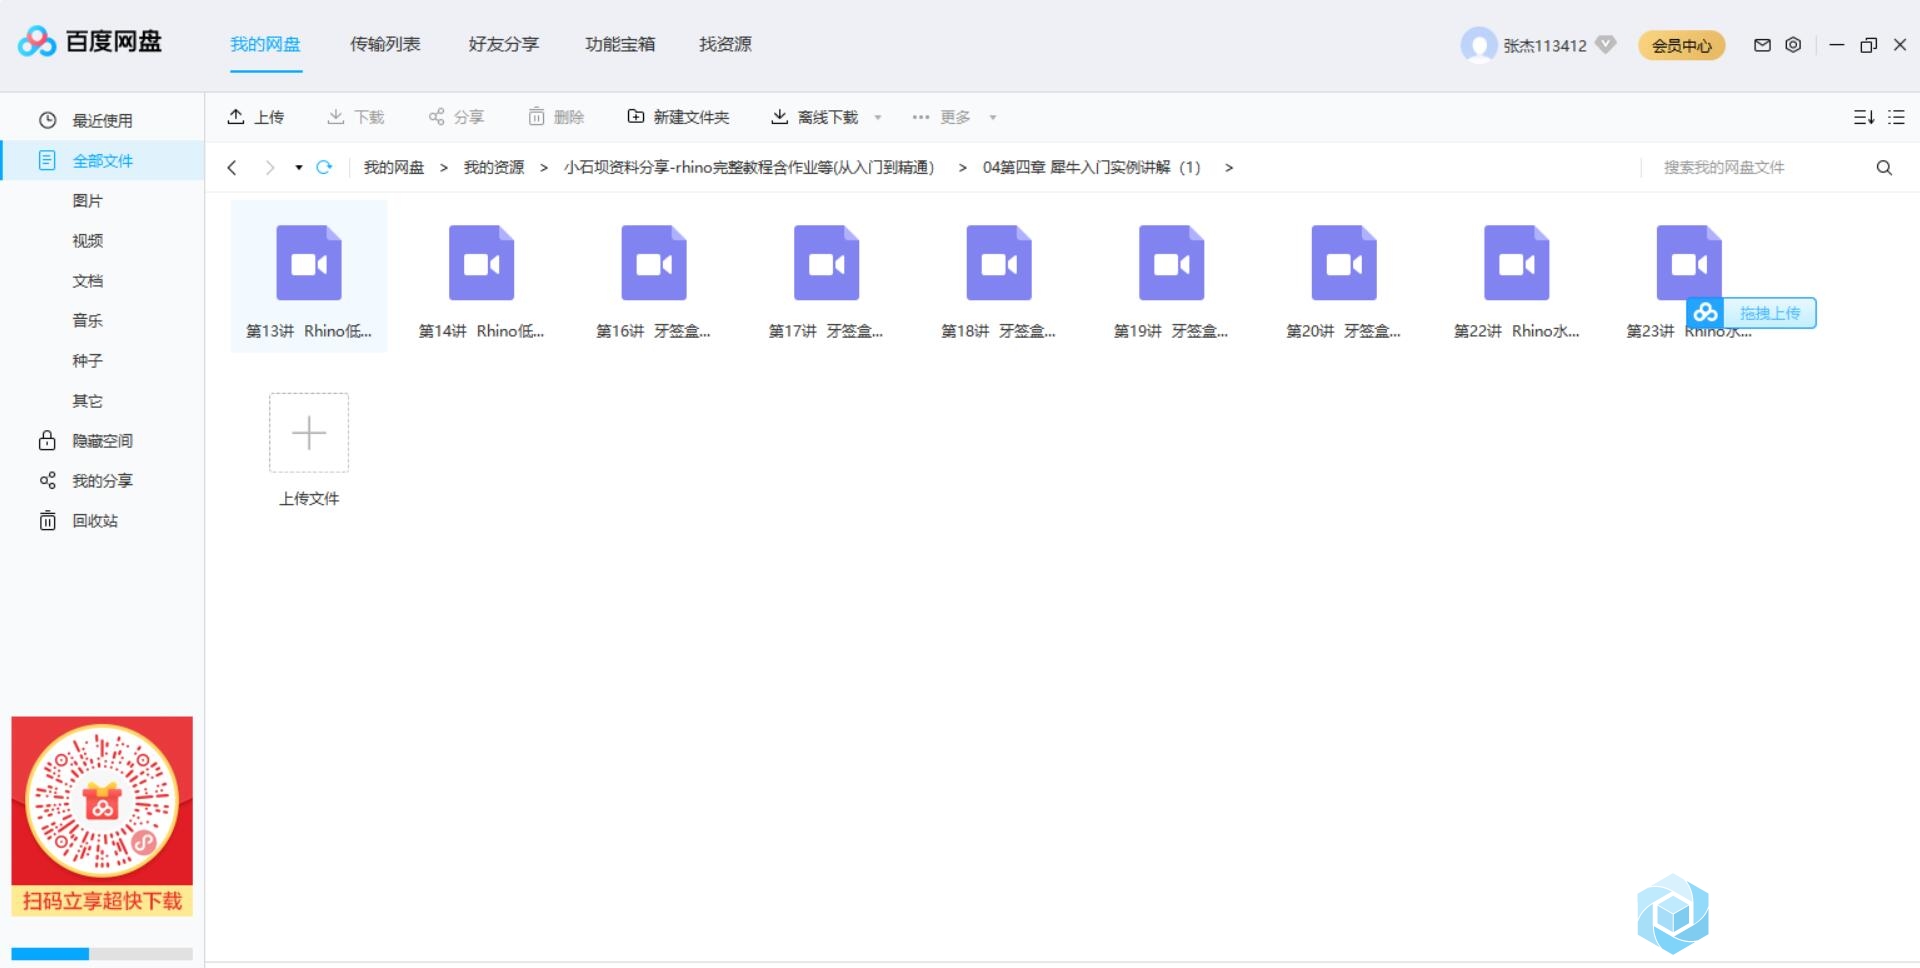
Task: Refresh the folder with reload icon
Action: [324, 167]
